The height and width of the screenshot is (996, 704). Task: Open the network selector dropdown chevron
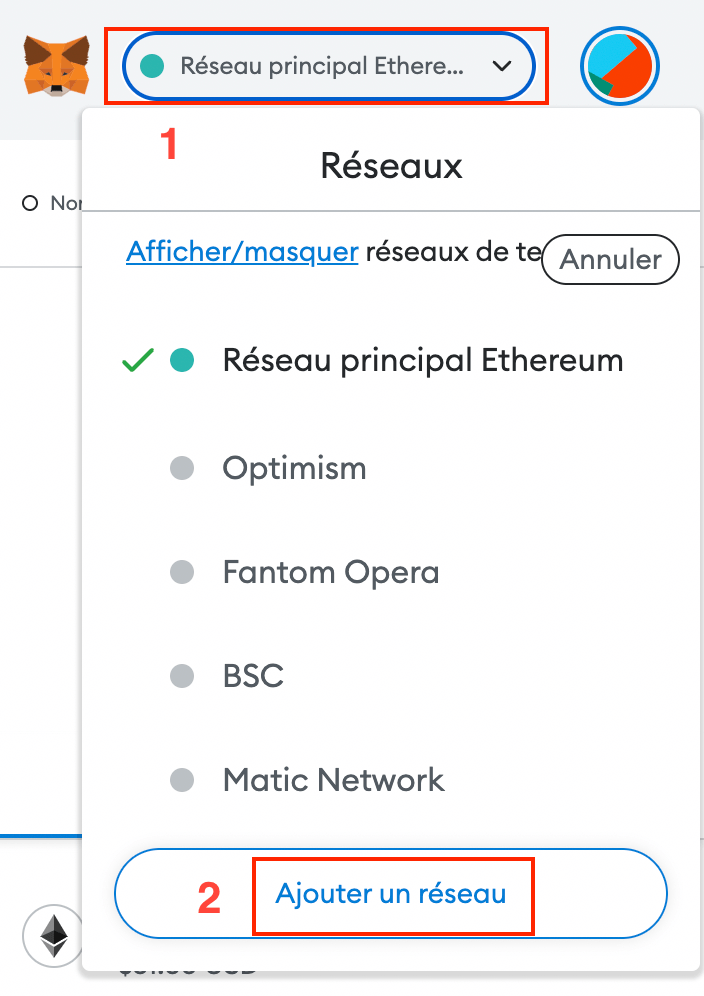click(501, 65)
